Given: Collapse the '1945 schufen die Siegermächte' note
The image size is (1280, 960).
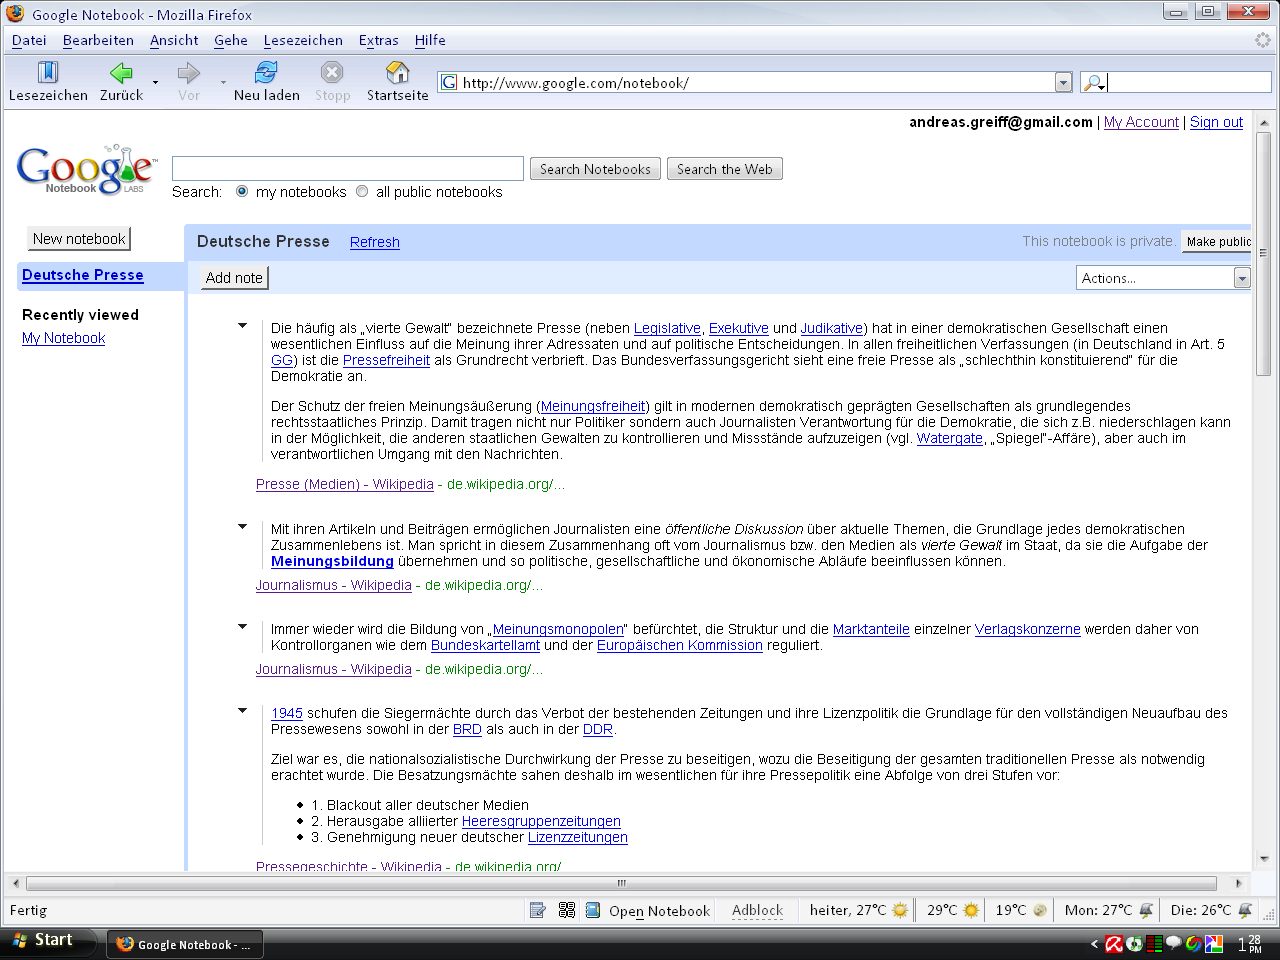Looking at the screenshot, I should coord(242,710).
